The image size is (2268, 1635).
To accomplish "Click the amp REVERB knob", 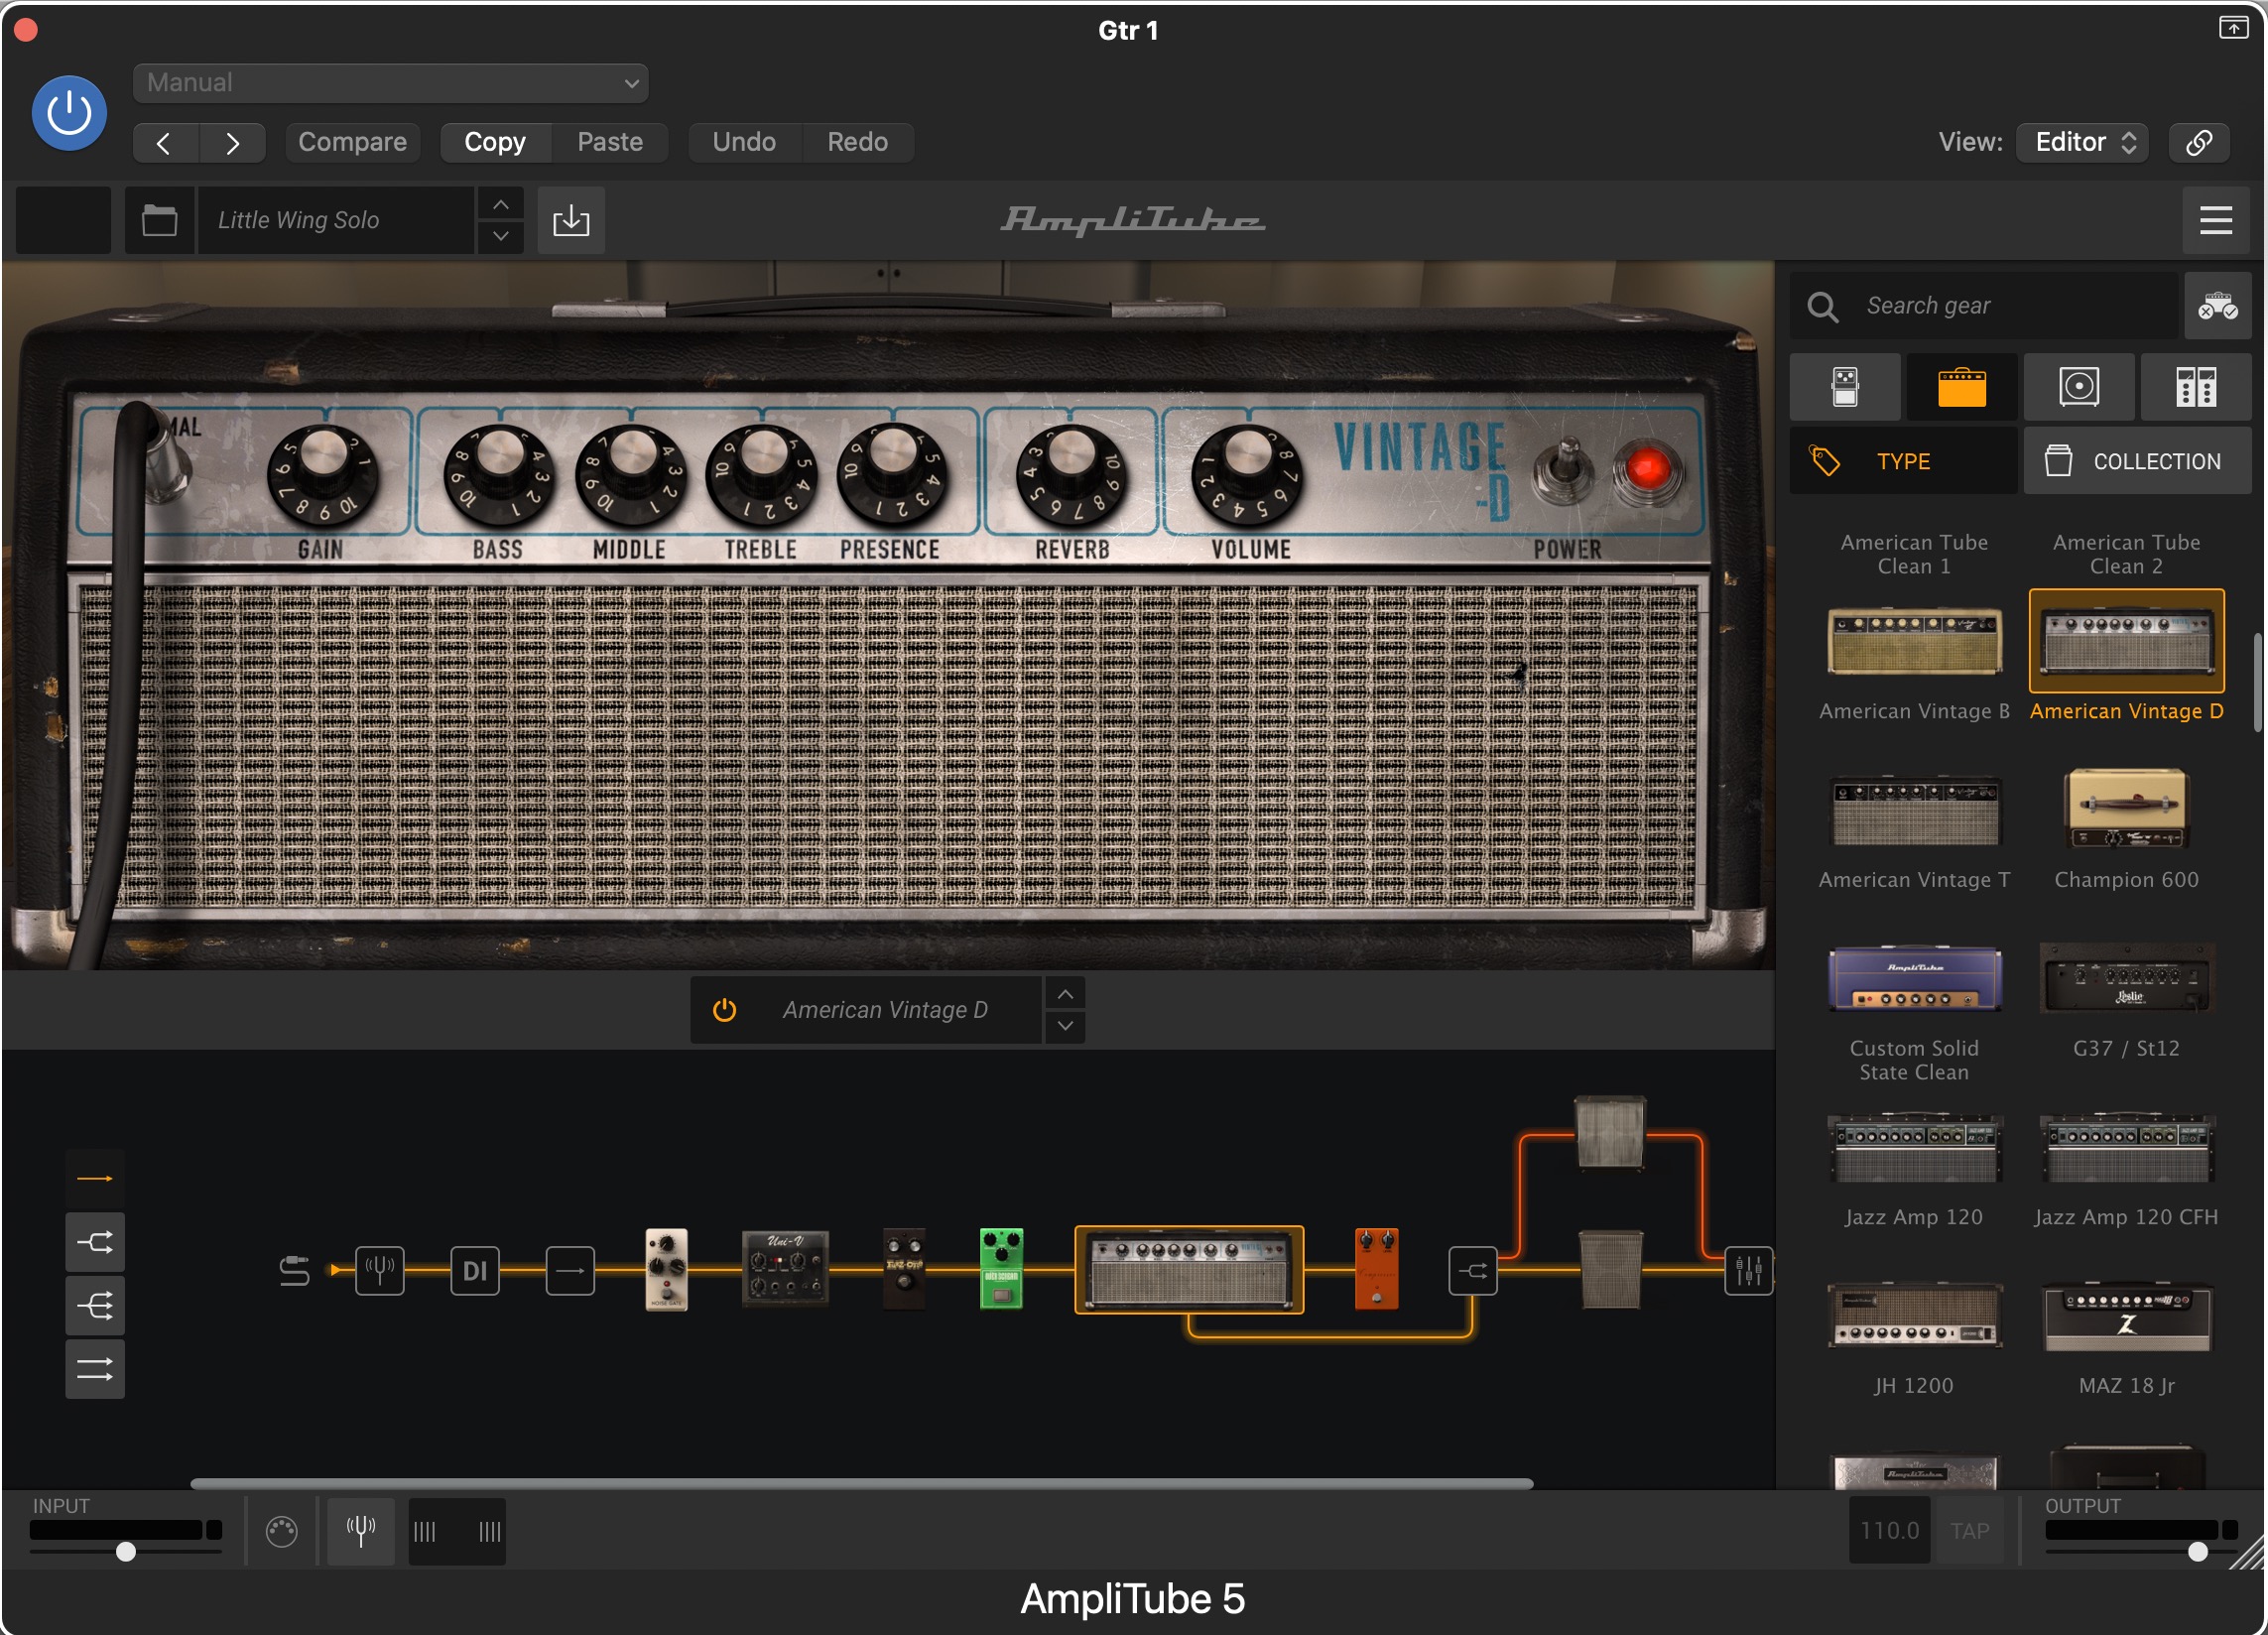I will (1071, 474).
